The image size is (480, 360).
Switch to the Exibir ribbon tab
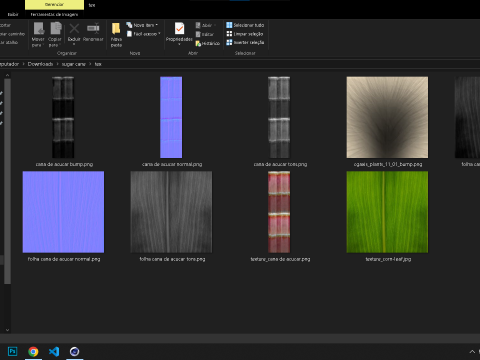tap(13, 14)
